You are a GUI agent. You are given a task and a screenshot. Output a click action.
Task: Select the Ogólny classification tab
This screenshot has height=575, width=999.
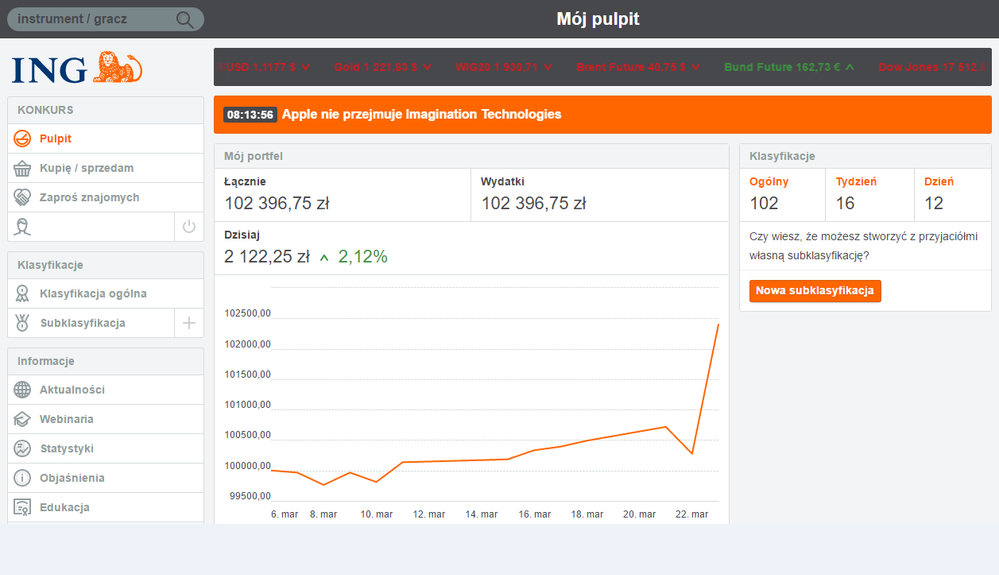pos(769,182)
